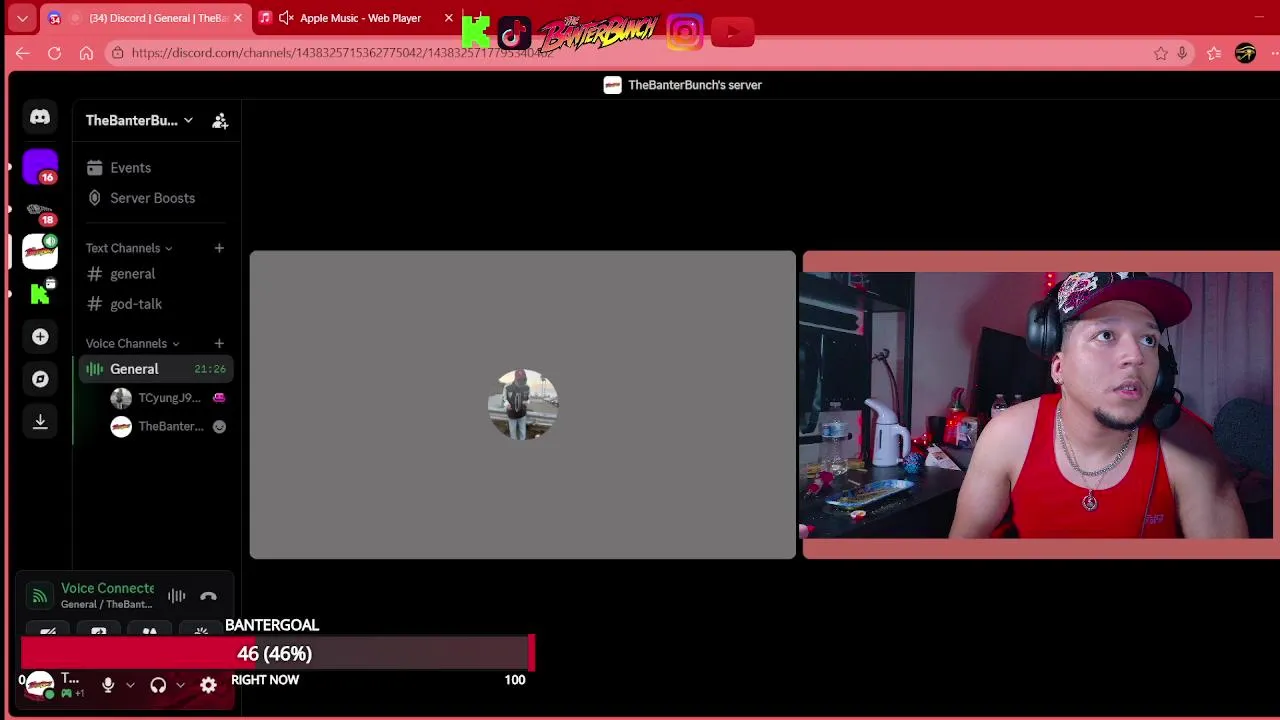Switch to Apple Music Web Player tab
Image resolution: width=1280 pixels, height=720 pixels.
pos(355,18)
